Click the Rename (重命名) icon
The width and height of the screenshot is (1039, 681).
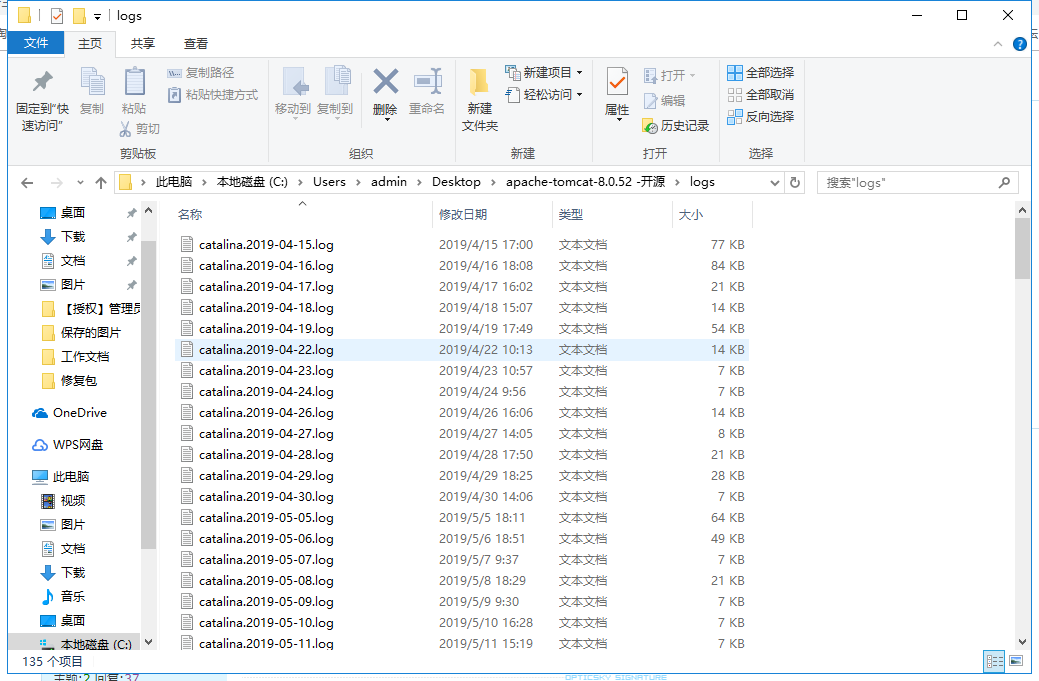[427, 82]
